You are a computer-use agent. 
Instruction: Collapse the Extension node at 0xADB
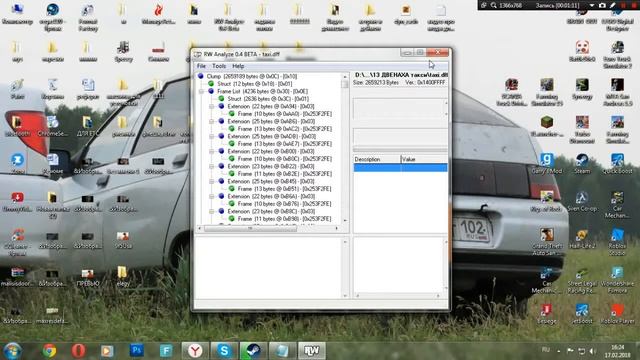[212, 136]
